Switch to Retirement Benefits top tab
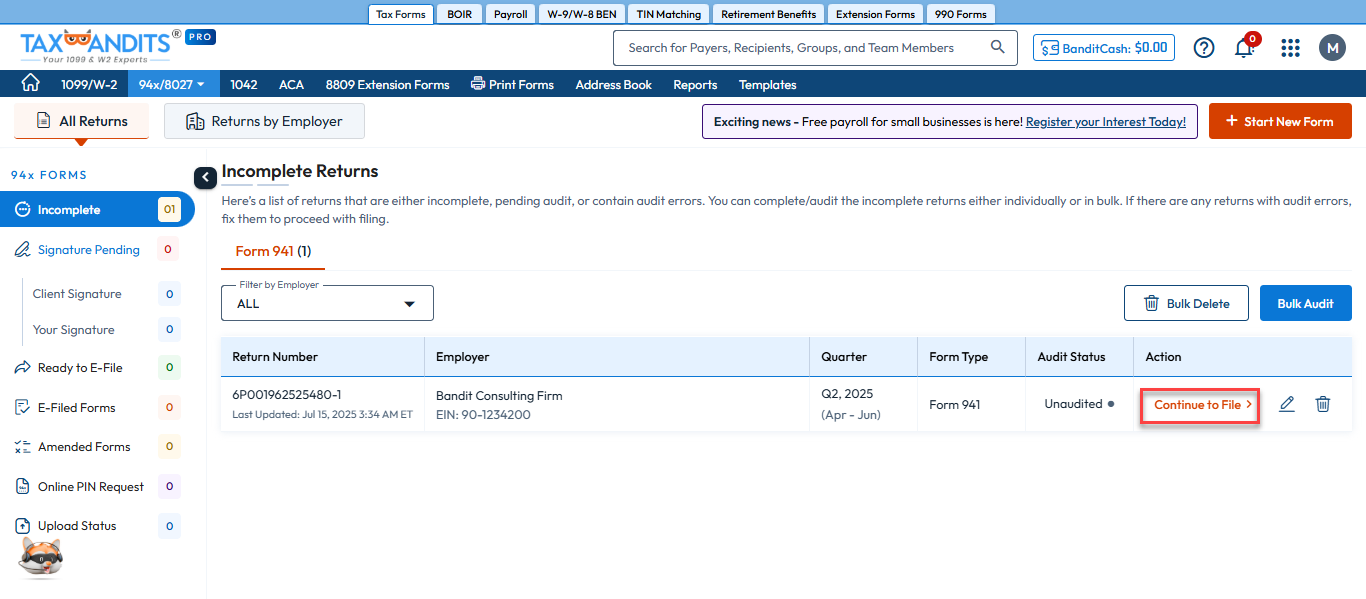 (769, 14)
